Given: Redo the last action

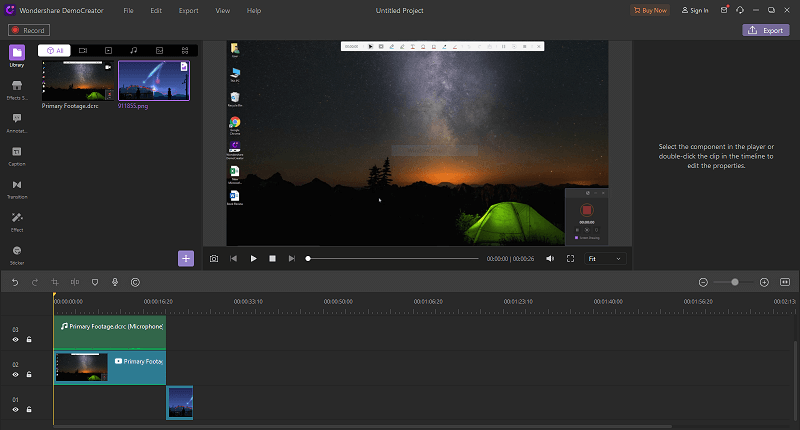Looking at the screenshot, I should 35,282.
